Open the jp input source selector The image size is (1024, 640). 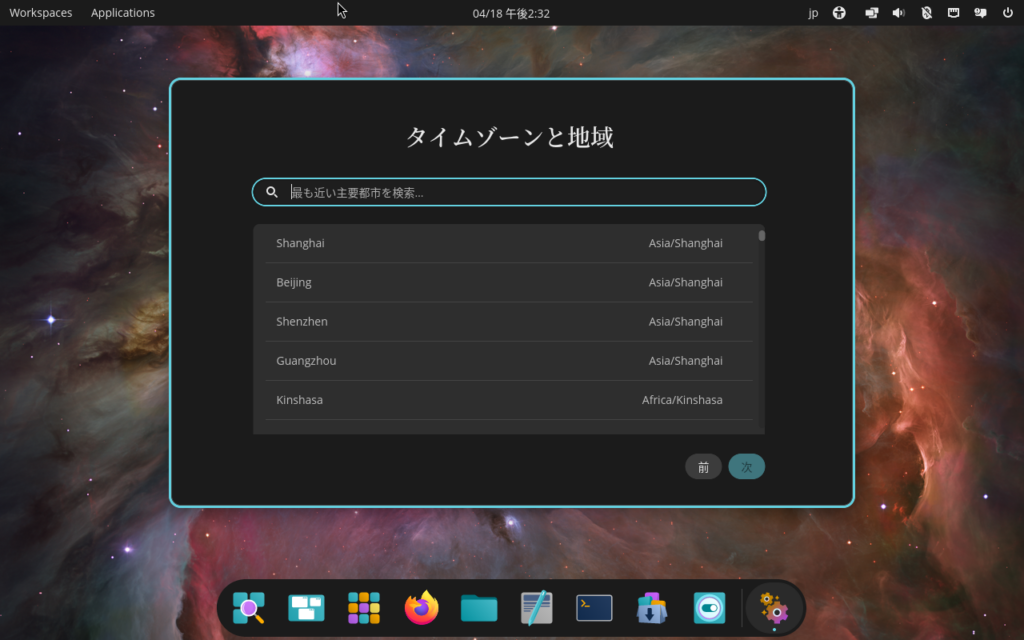813,13
